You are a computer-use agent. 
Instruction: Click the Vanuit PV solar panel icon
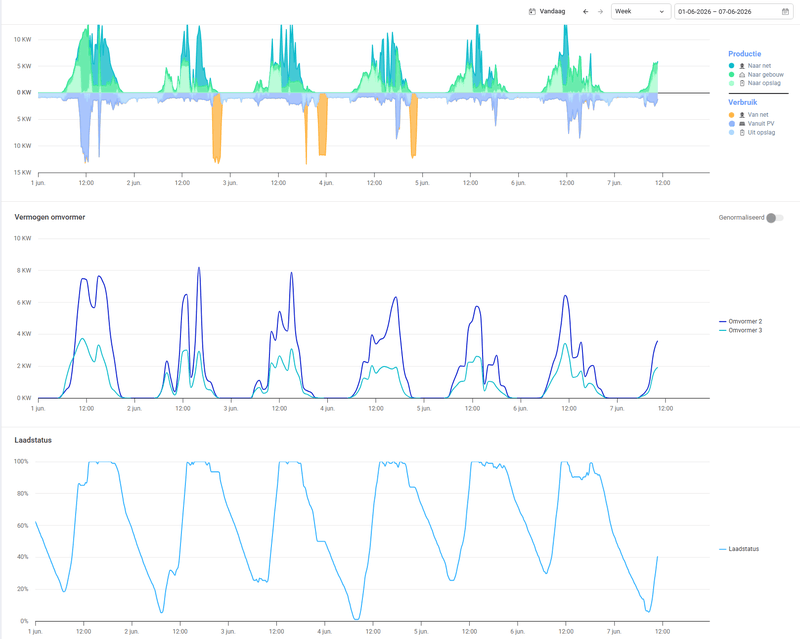742,124
